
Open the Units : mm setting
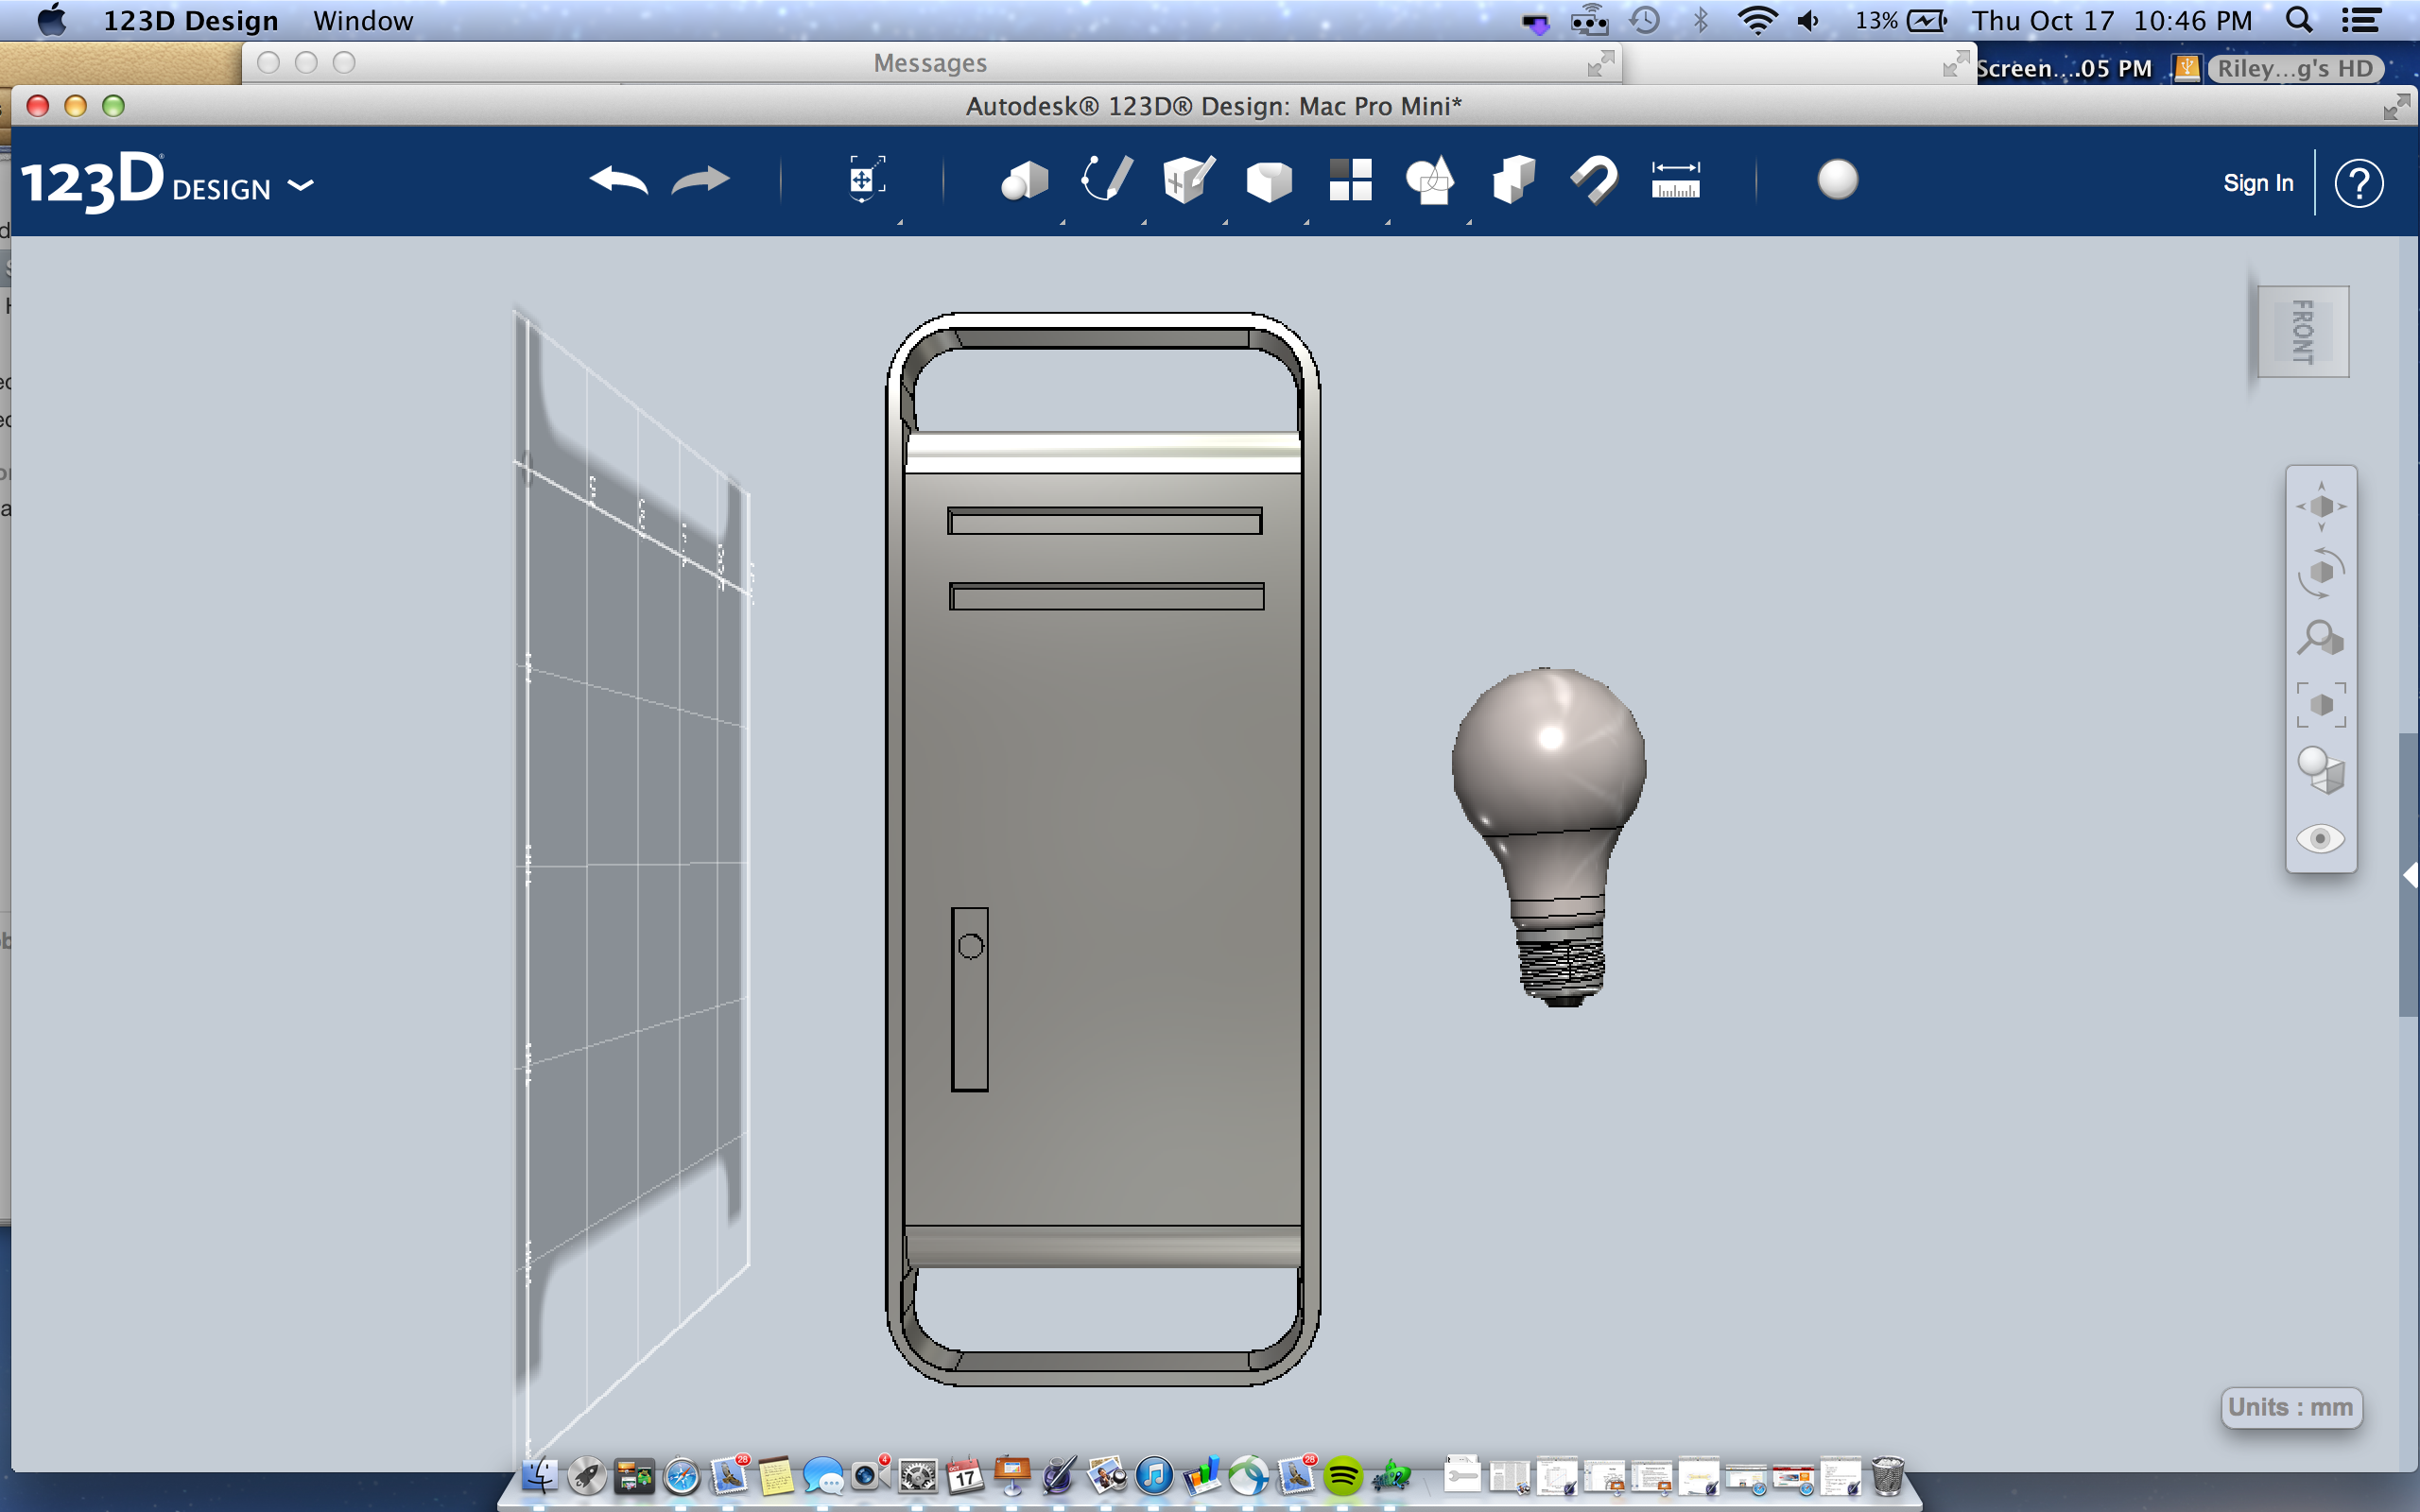pyautogui.click(x=2291, y=1407)
